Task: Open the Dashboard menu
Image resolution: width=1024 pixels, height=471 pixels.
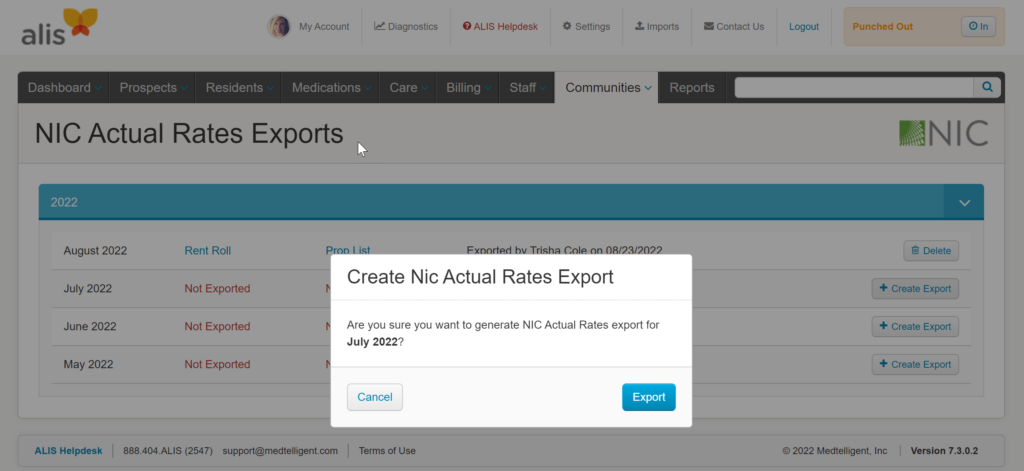Action: click(64, 88)
